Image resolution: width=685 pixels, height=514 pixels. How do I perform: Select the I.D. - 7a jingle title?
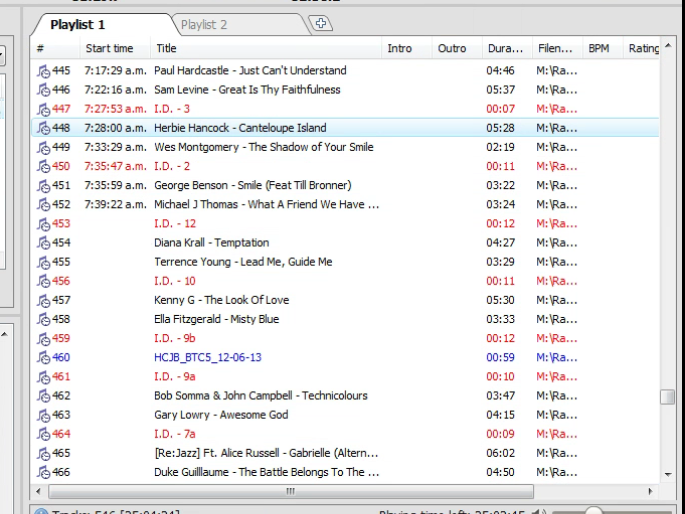pos(175,434)
